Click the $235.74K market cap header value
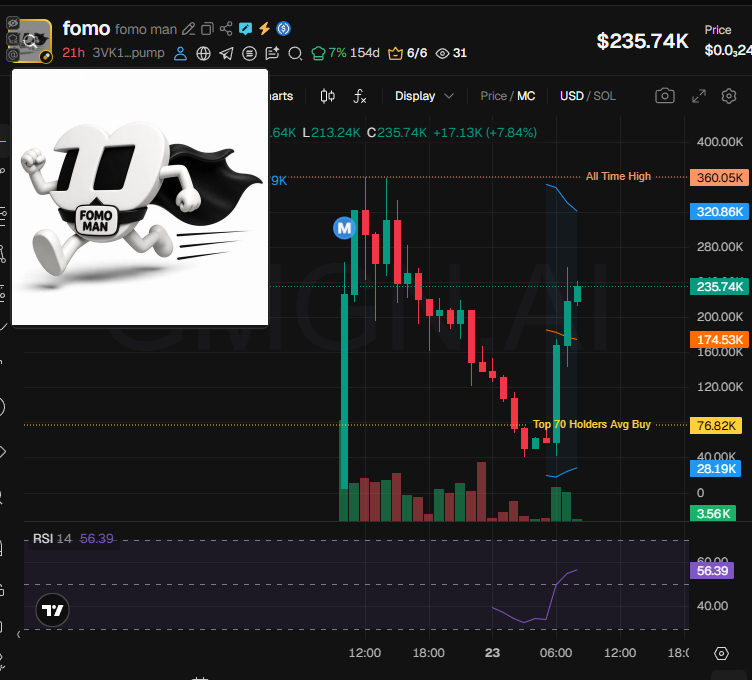 pyautogui.click(x=642, y=41)
